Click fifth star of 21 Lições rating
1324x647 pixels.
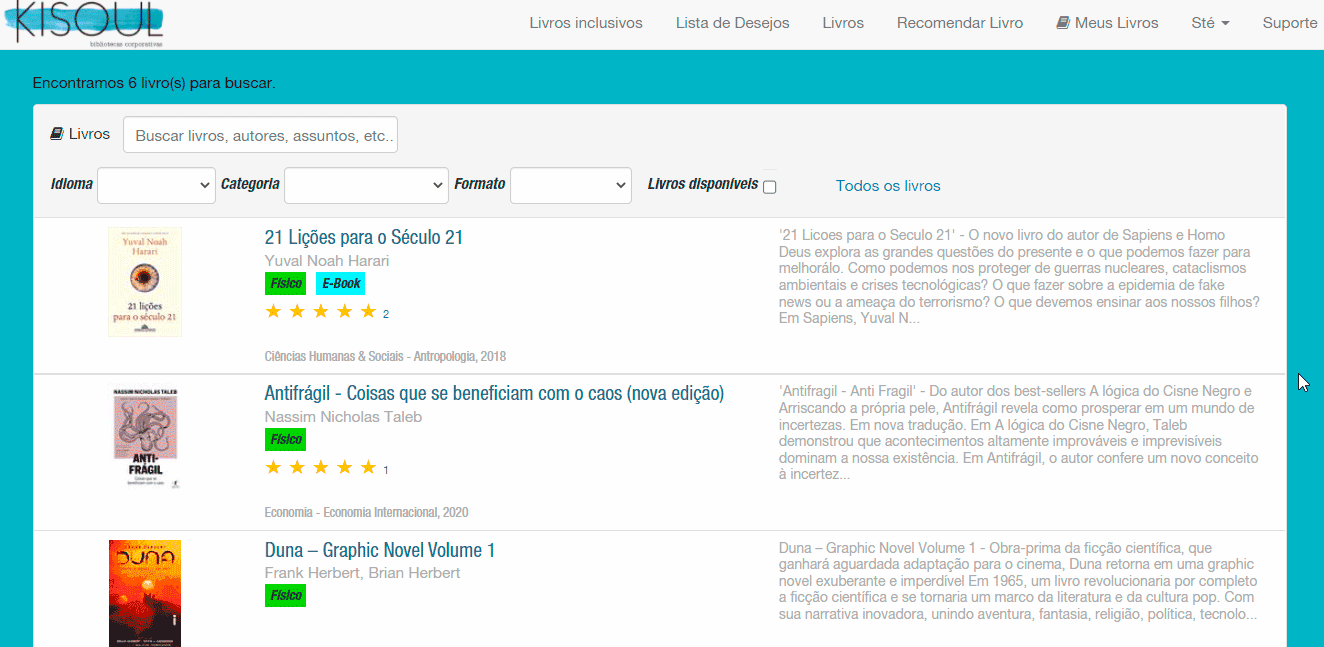[x=368, y=312]
